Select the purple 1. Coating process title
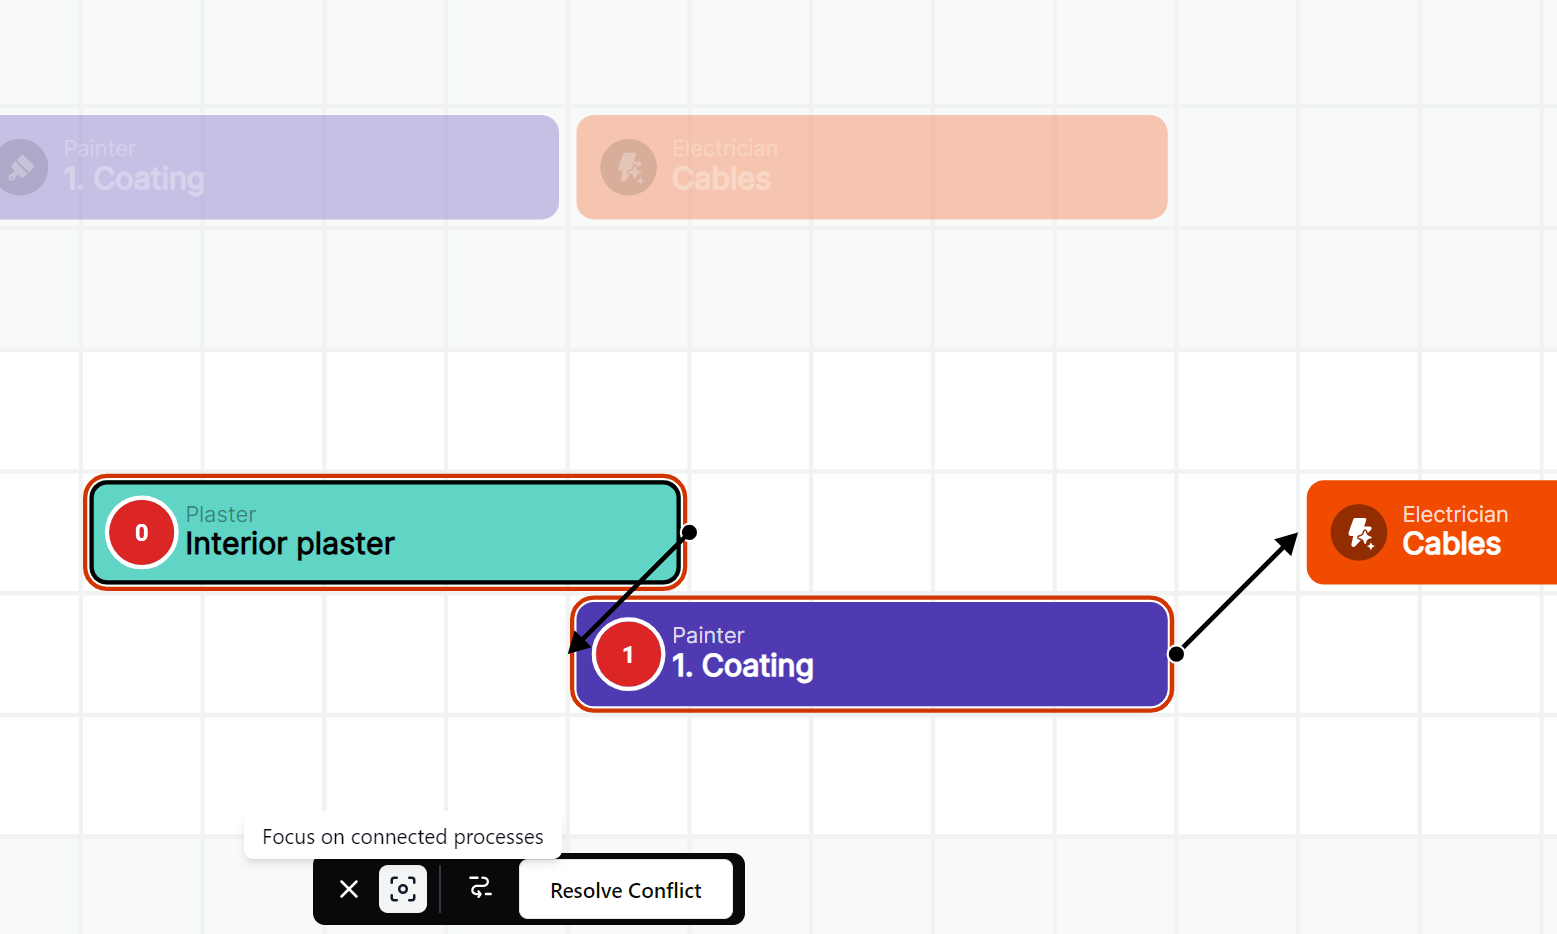The height and width of the screenshot is (934, 1557). coord(742,666)
